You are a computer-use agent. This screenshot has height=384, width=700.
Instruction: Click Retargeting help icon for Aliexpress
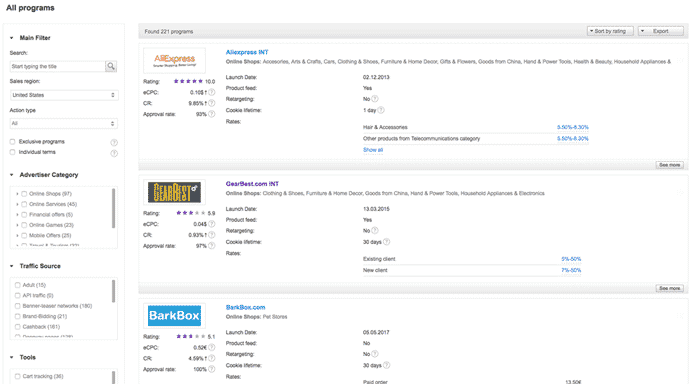(x=375, y=99)
